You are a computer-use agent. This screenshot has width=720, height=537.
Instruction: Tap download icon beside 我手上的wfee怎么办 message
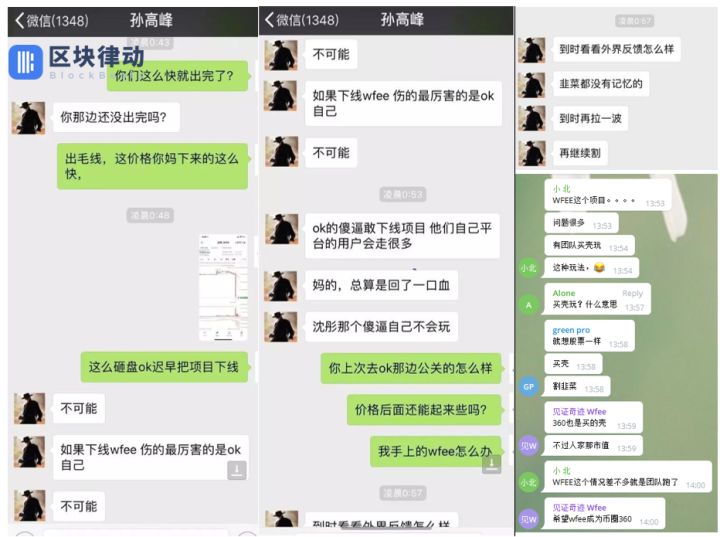click(x=491, y=464)
